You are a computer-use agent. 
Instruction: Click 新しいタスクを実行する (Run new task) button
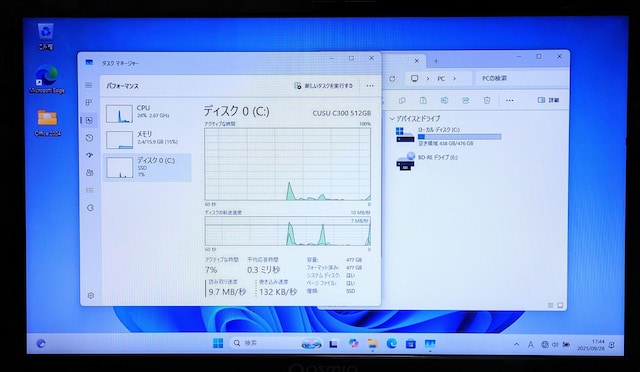(x=323, y=86)
